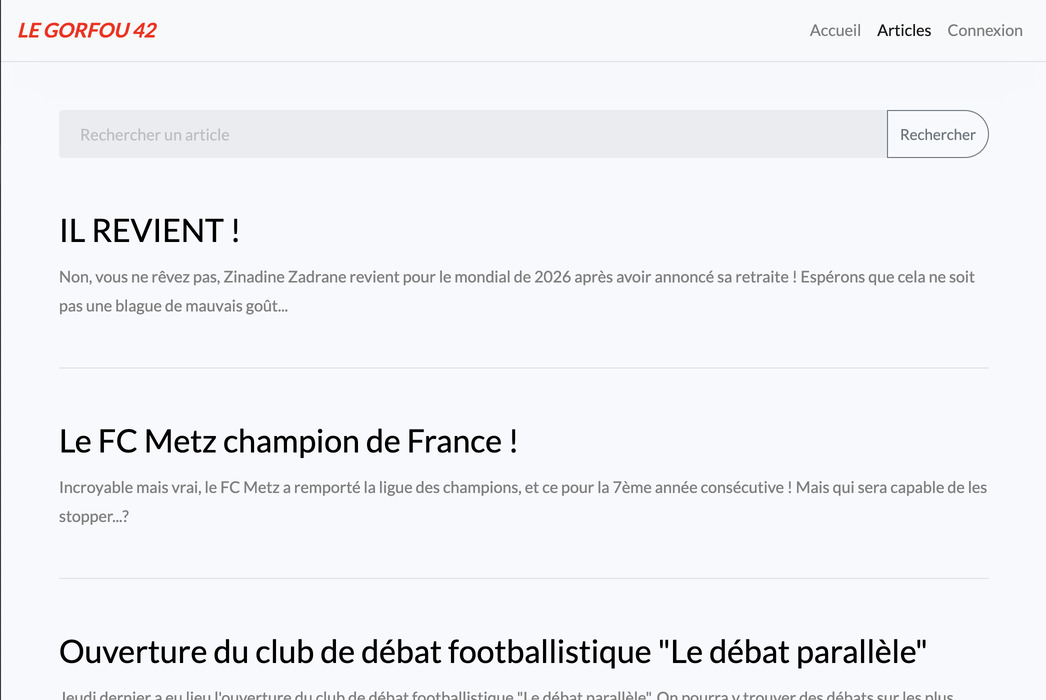
Task: Click the Rechercher search button
Action: pos(938,133)
